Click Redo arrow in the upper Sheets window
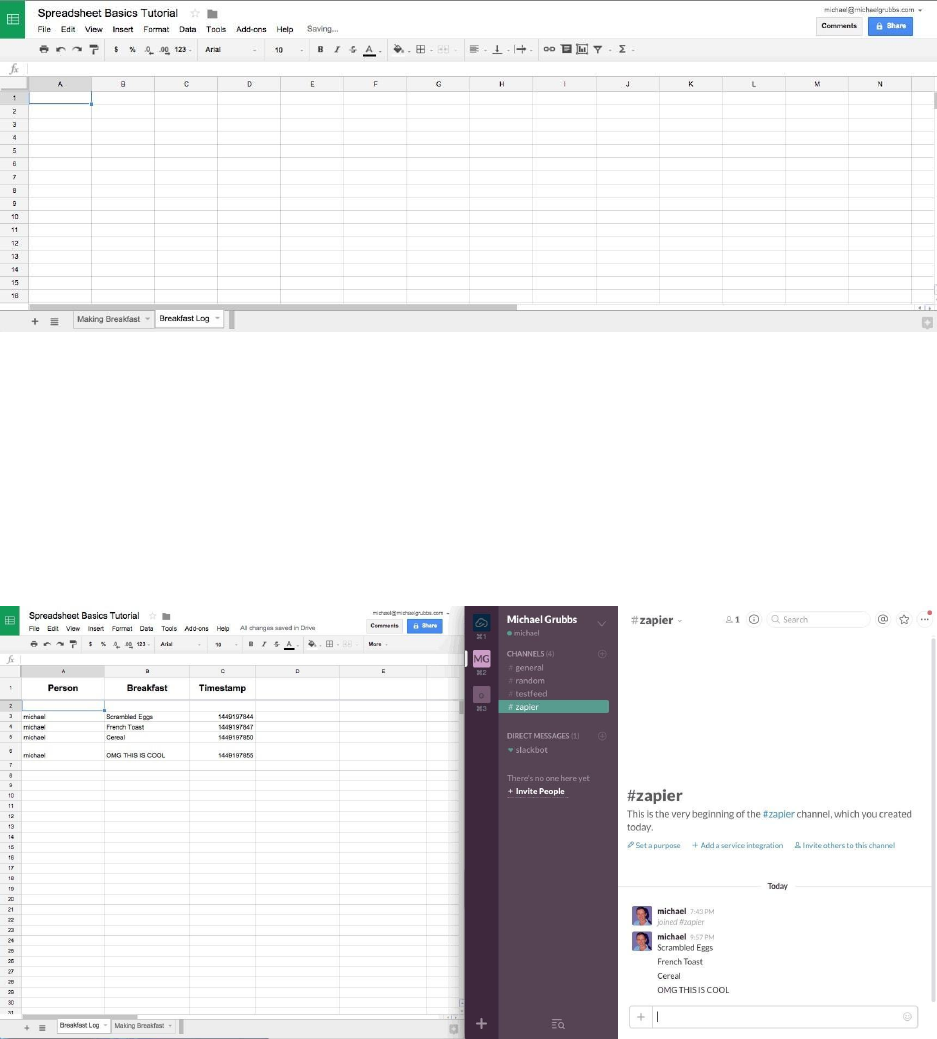 click(x=77, y=49)
